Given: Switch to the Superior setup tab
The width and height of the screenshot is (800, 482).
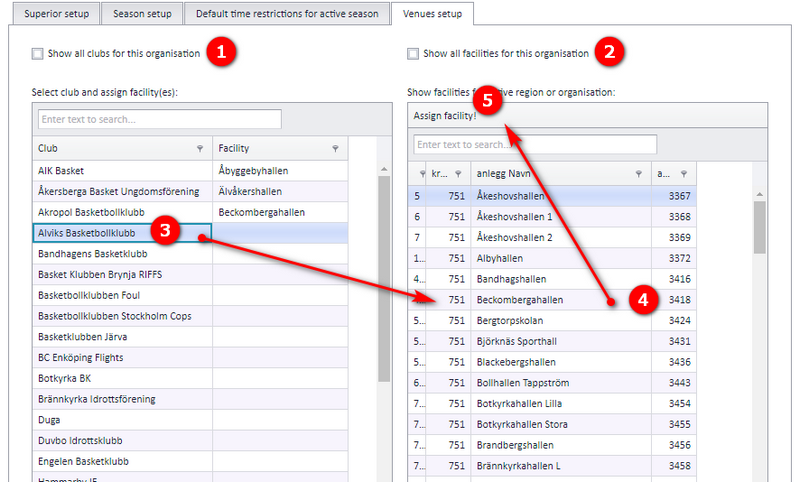Looking at the screenshot, I should (x=56, y=14).
